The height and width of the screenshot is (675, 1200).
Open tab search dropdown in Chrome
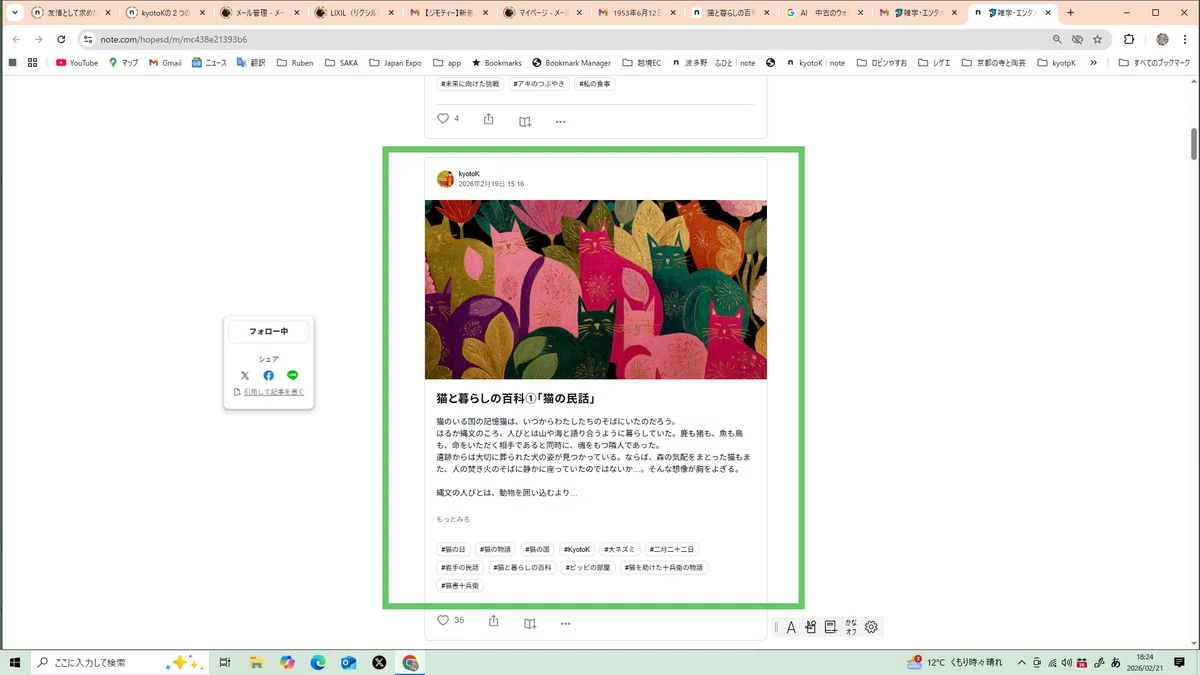tap(15, 13)
